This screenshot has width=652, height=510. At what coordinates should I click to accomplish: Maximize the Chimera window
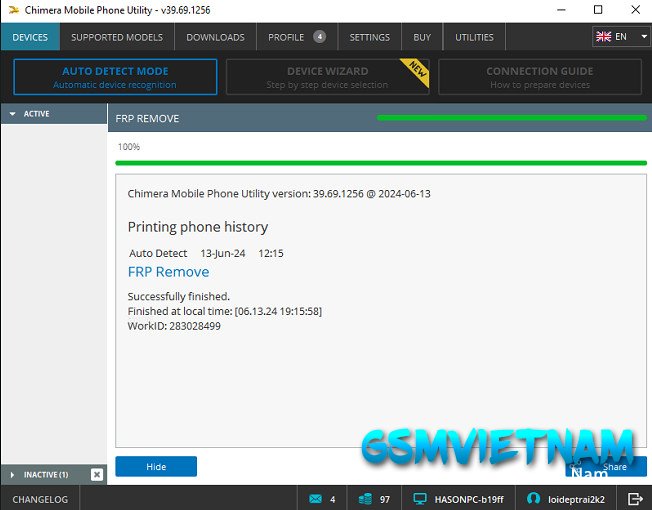[598, 10]
